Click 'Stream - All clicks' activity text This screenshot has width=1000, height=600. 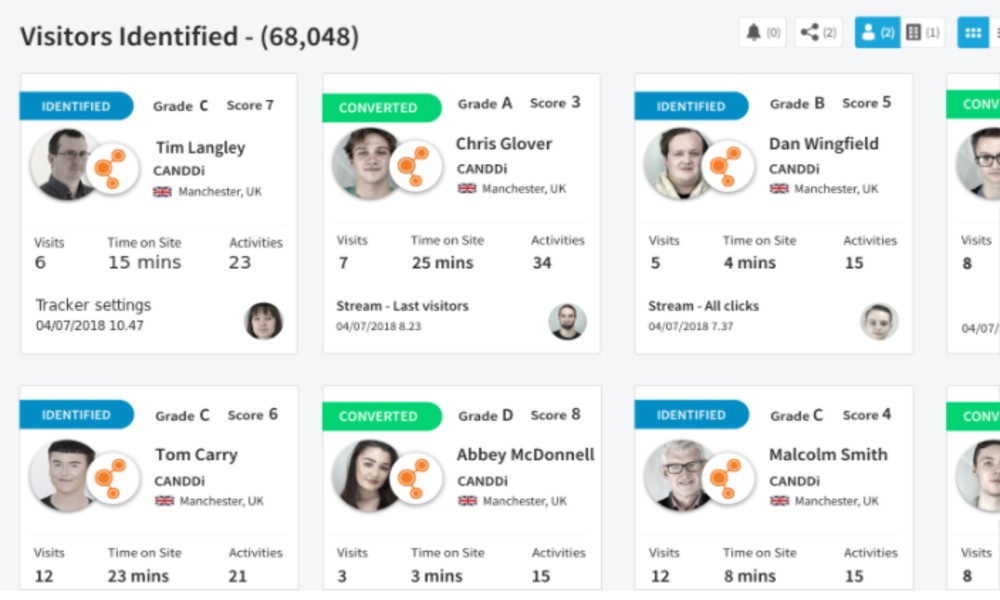[703, 306]
